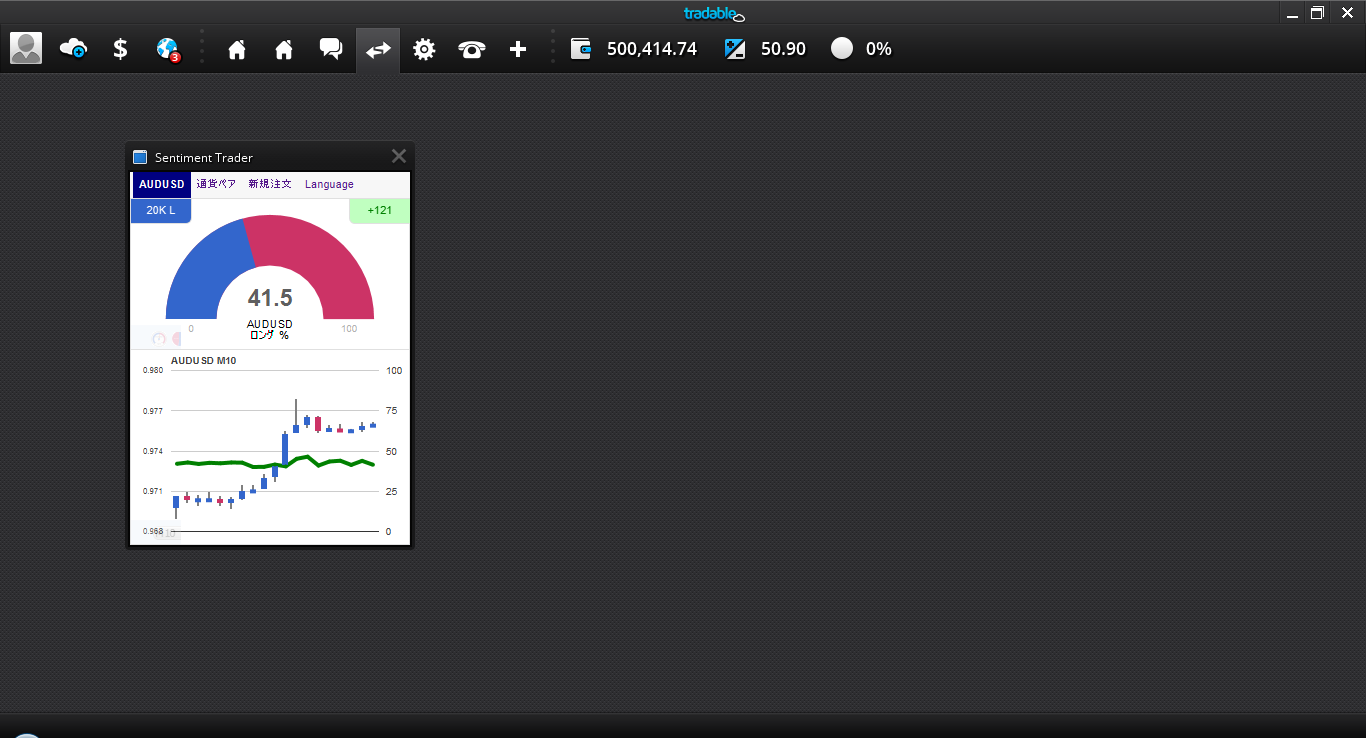Click the white circle next to 0%
This screenshot has height=738, width=1366.
pyautogui.click(x=842, y=48)
